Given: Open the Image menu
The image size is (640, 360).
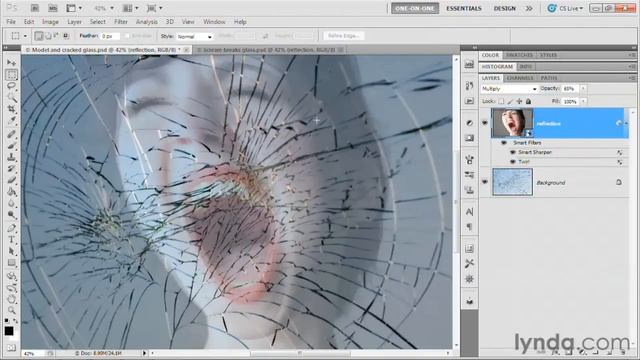Looking at the screenshot, I should click(x=50, y=22).
